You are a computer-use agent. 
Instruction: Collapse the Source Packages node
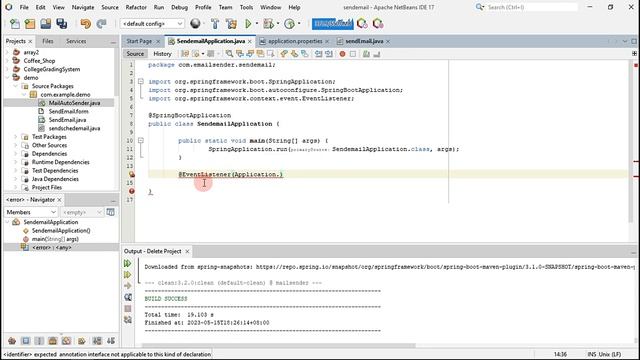click(x=16, y=86)
